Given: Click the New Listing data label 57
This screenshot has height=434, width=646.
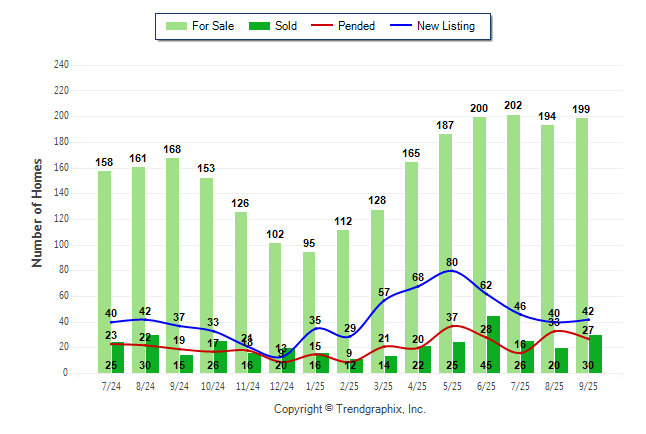Looking at the screenshot, I should [x=384, y=293].
